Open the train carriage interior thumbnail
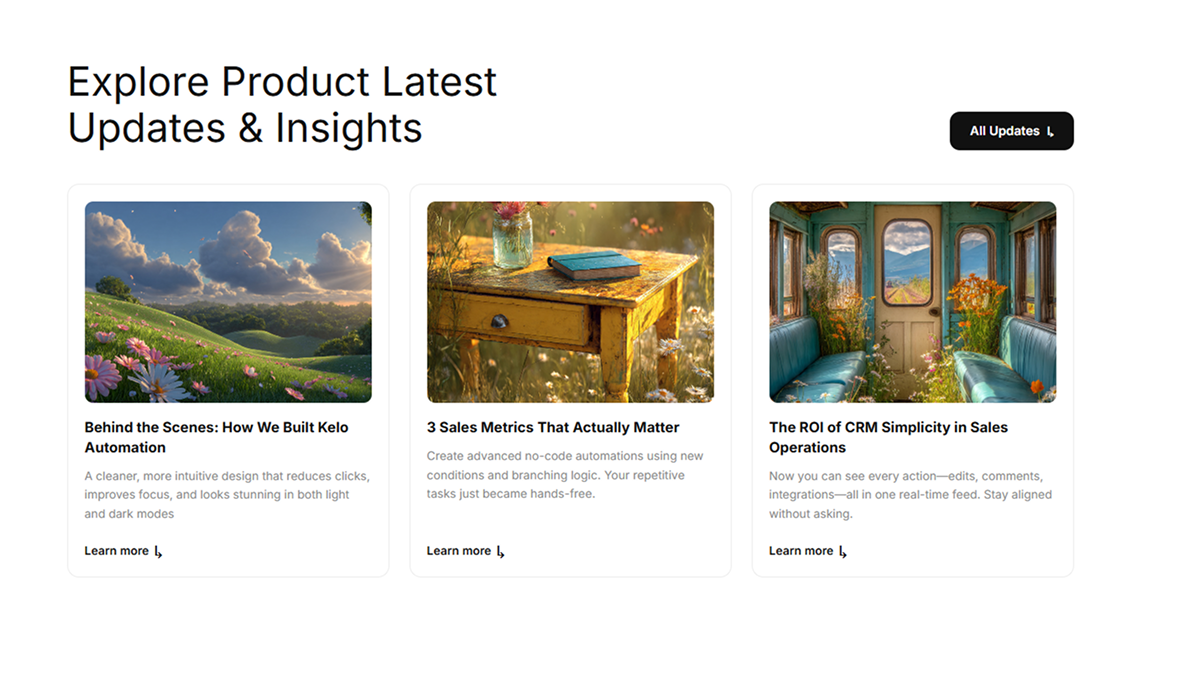 (x=912, y=302)
